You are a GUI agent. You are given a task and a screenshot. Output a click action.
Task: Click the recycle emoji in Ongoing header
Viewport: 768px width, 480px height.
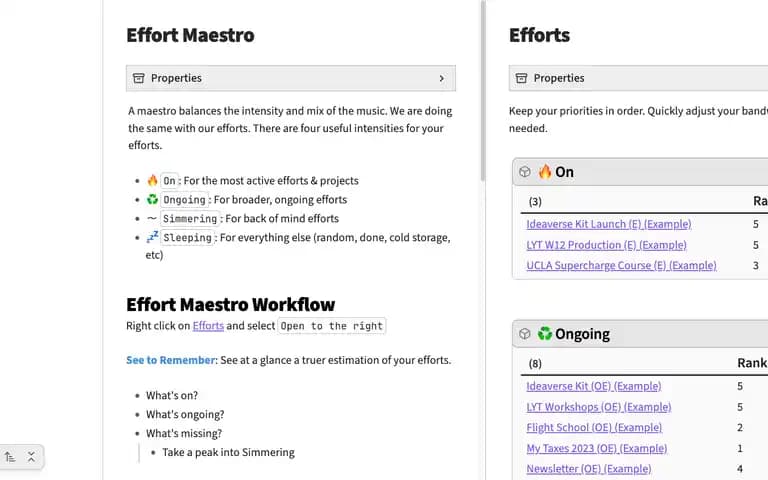545,334
